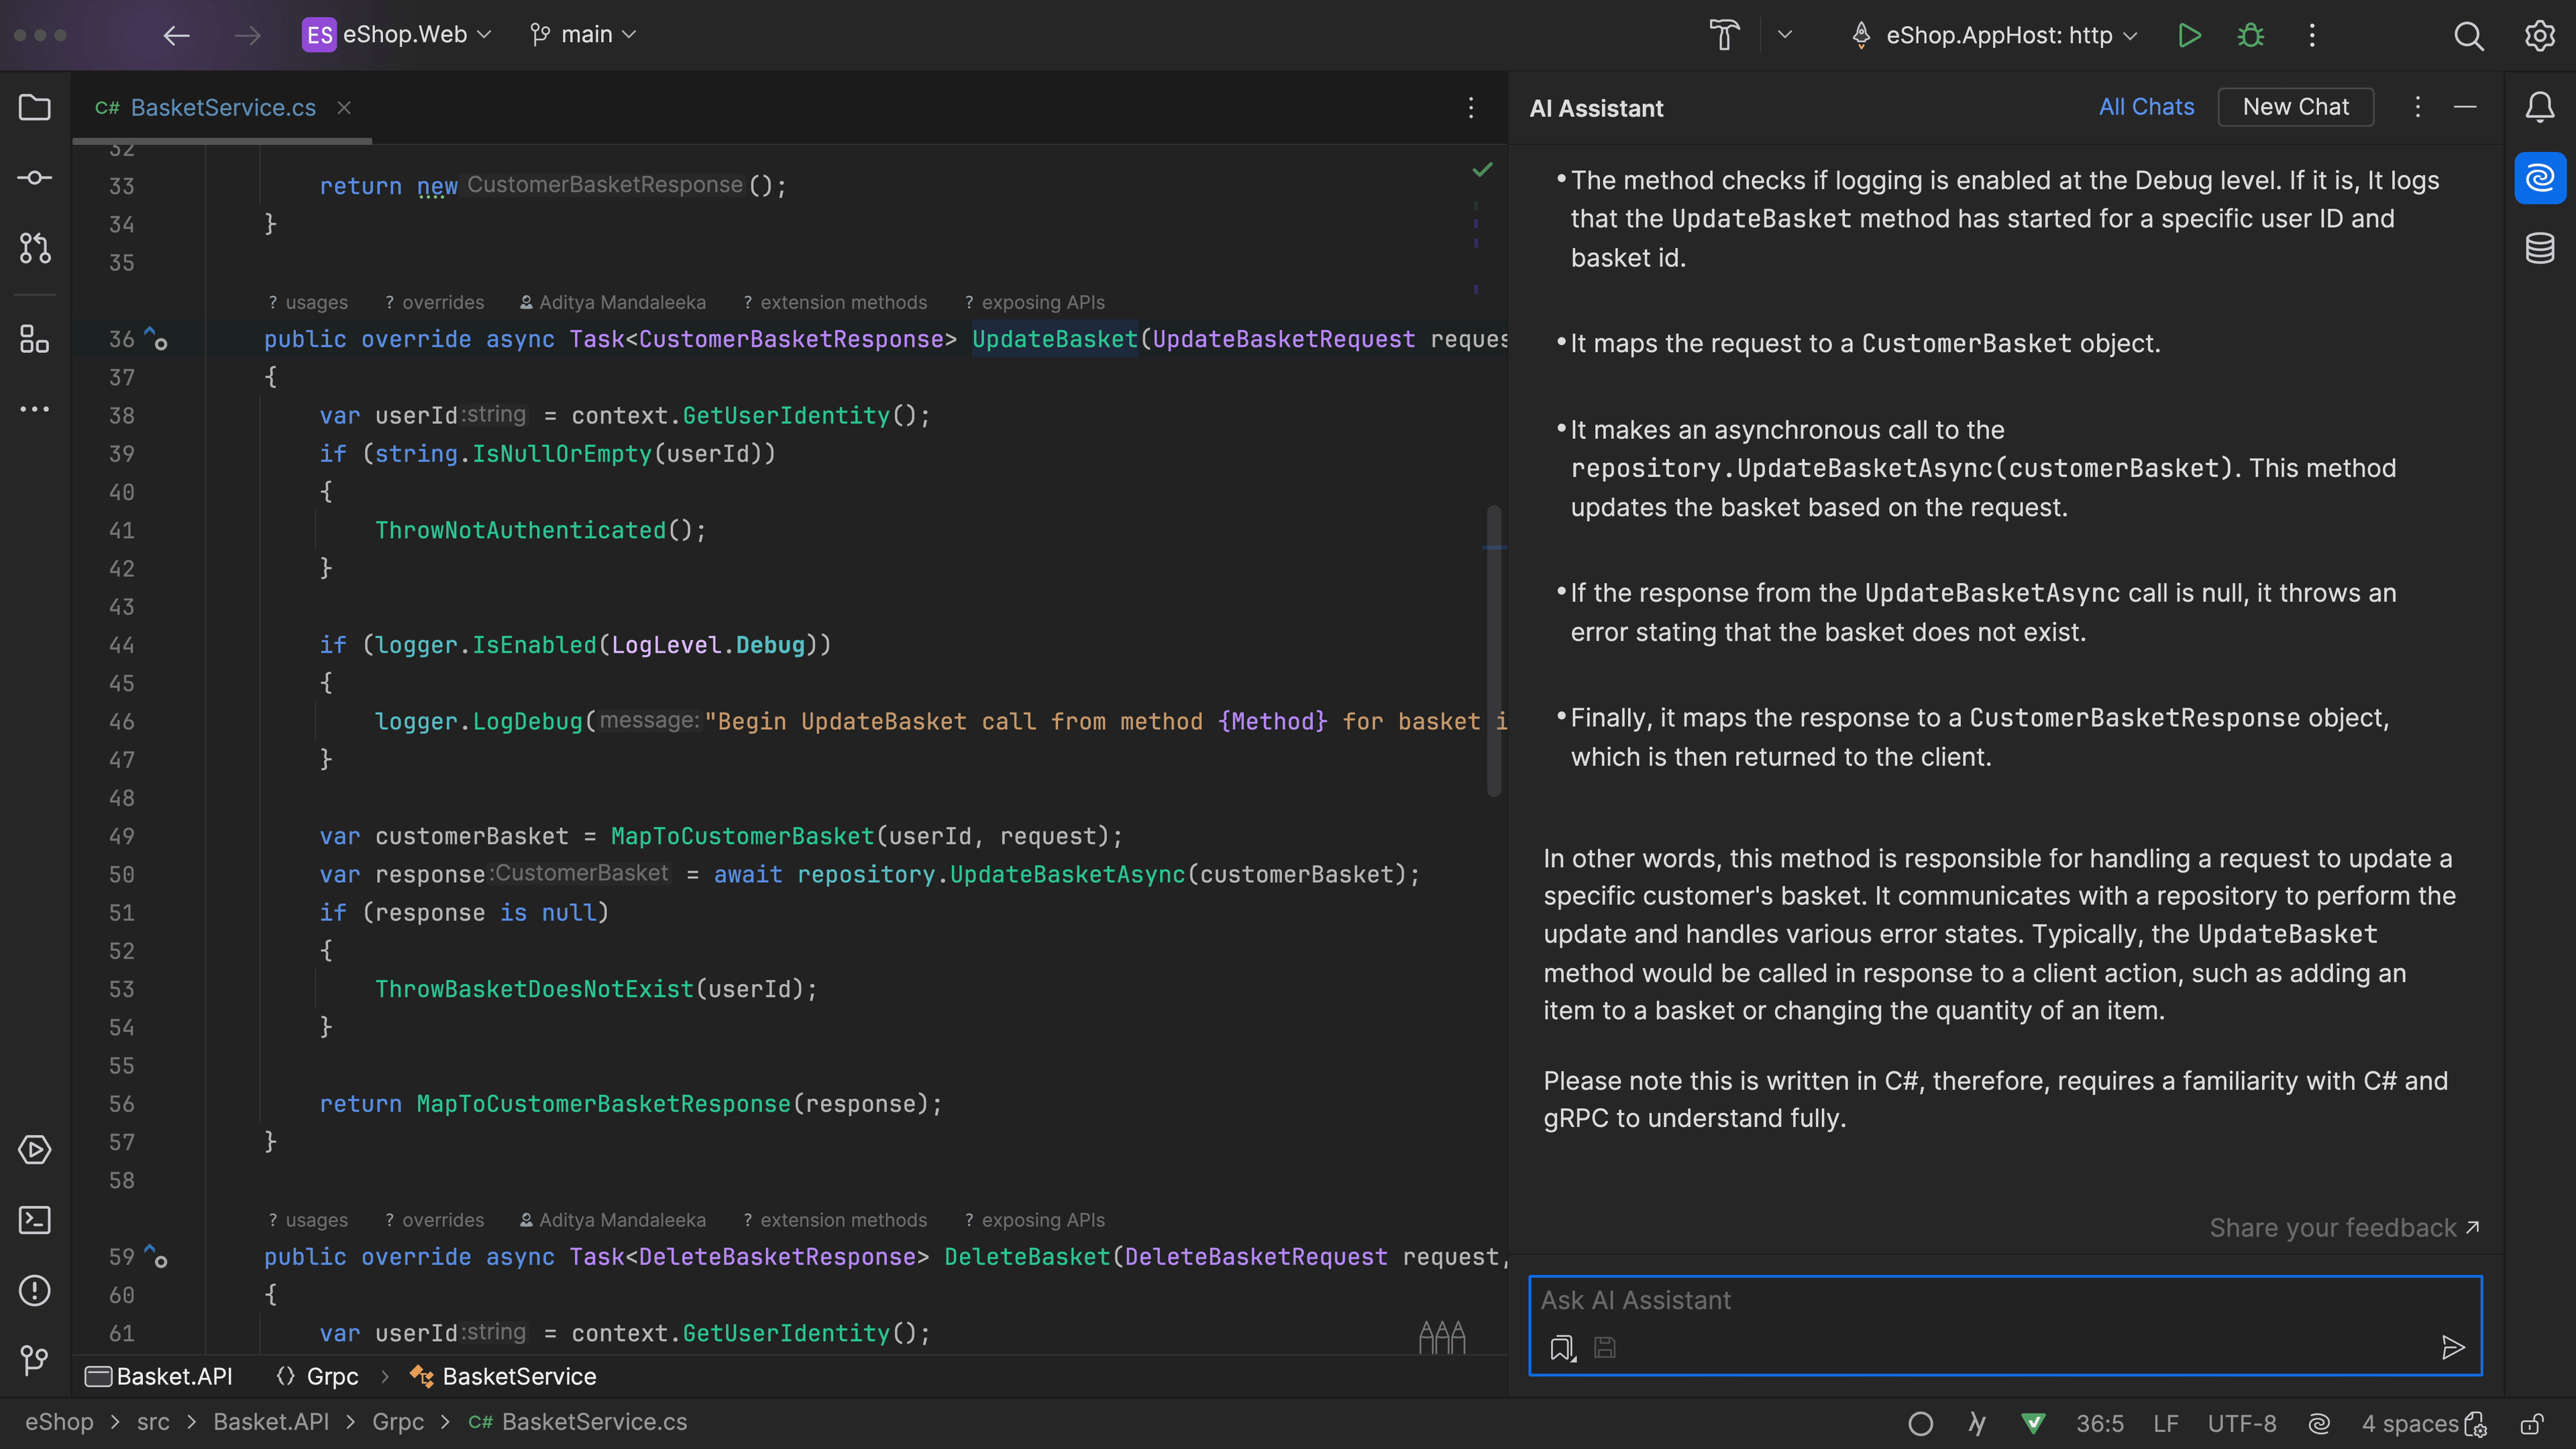2576x1449 pixels.
Task: Click the New Chat button
Action: click(x=2295, y=108)
